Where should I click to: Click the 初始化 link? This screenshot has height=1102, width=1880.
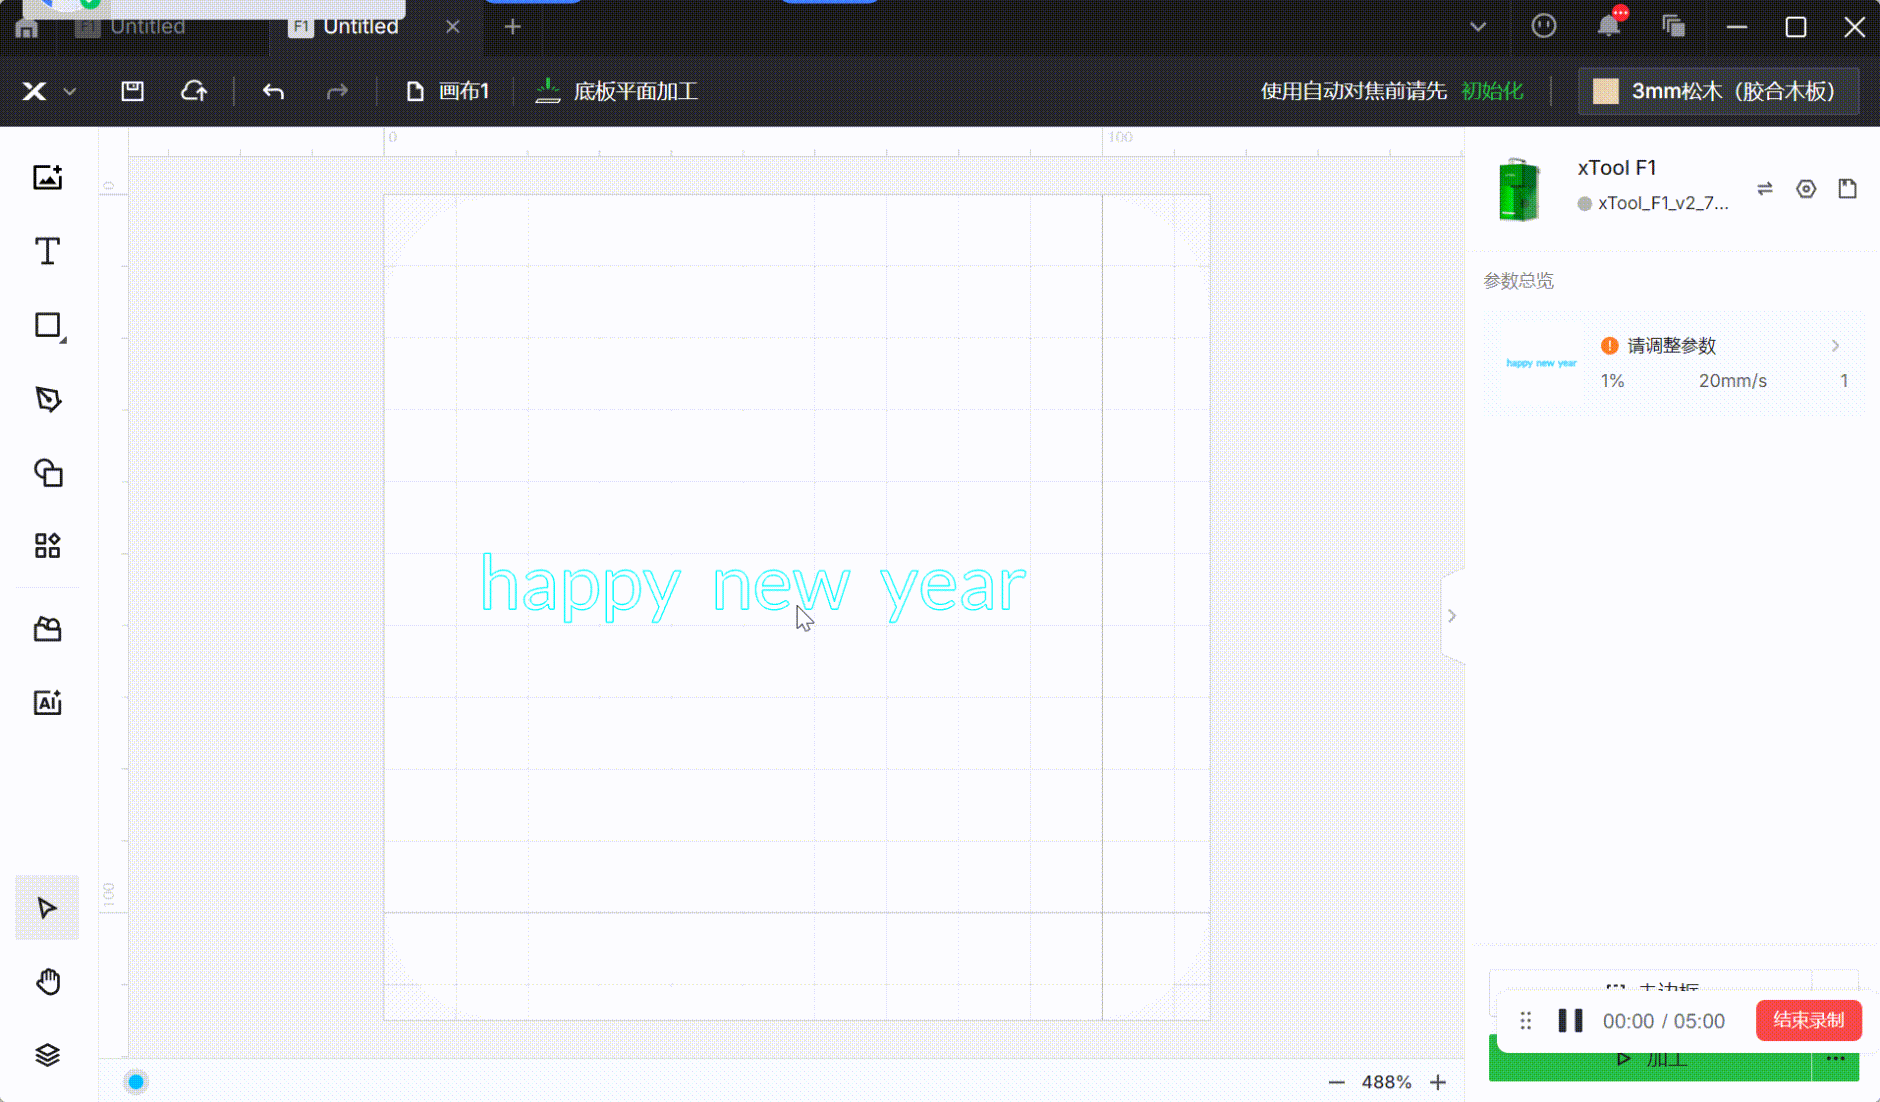[x=1492, y=92]
